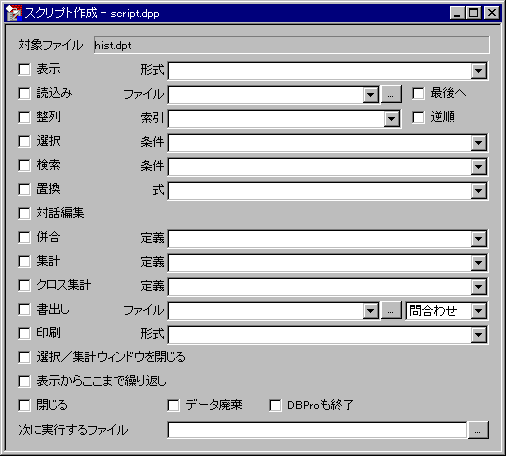
Task: Check the DBProも終了 option
Action: coord(275,406)
